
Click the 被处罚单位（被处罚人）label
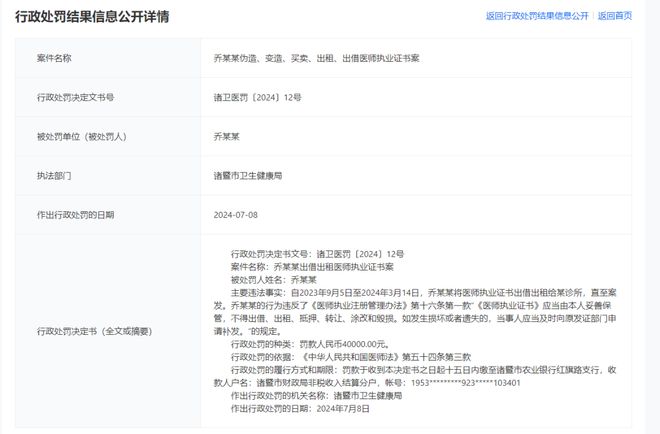[82, 136]
